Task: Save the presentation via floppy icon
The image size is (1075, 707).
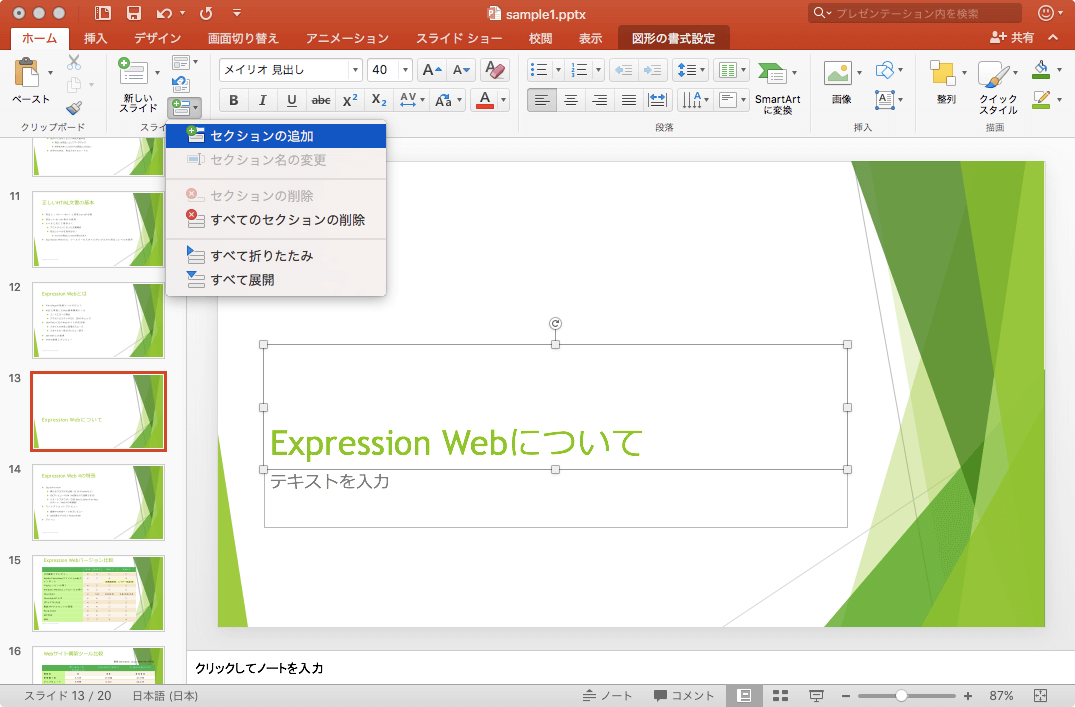Action: pos(134,13)
